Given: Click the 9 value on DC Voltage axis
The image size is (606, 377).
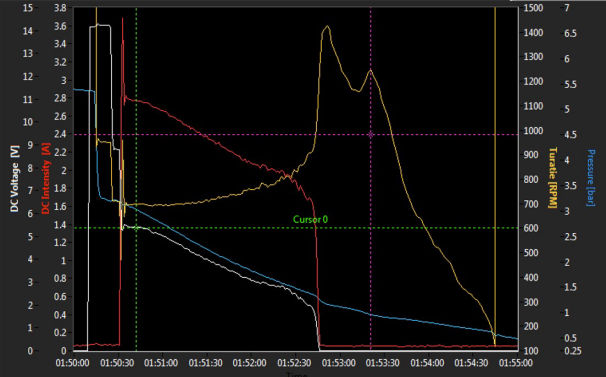Looking at the screenshot, I should [x=30, y=145].
